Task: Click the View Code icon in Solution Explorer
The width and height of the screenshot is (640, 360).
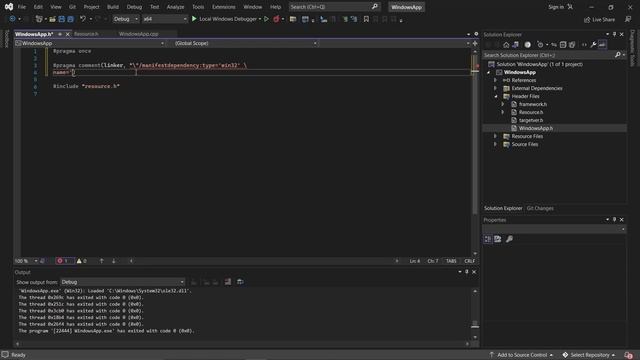Action: (584, 45)
